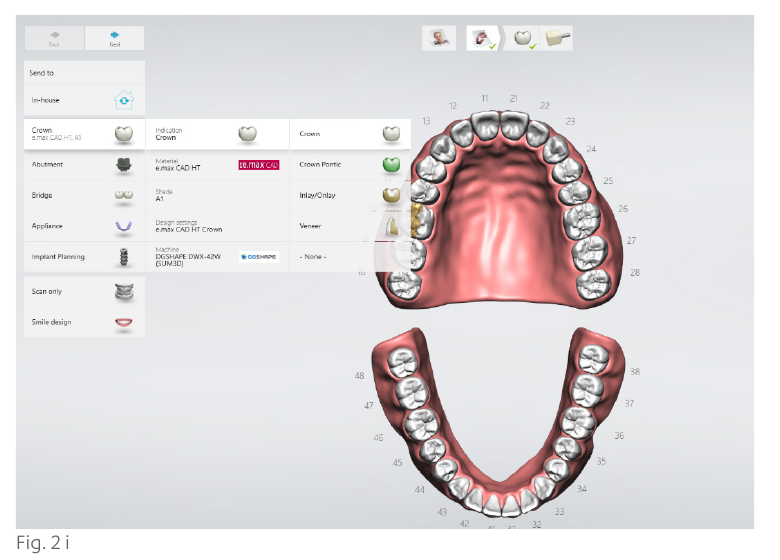Select the In-house send-to house icon

point(123,100)
